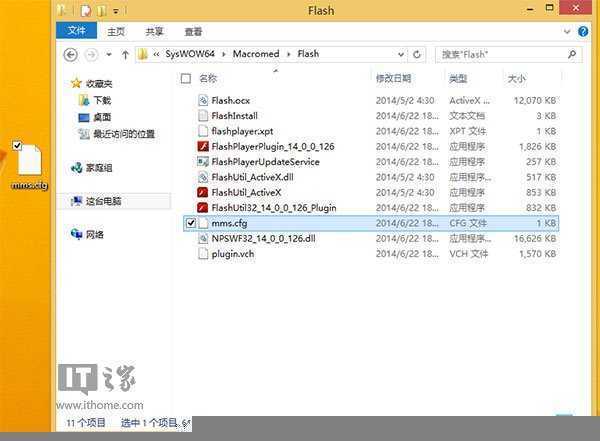Click the Properties quick access icon
The image size is (600, 441).
pos(86,11)
